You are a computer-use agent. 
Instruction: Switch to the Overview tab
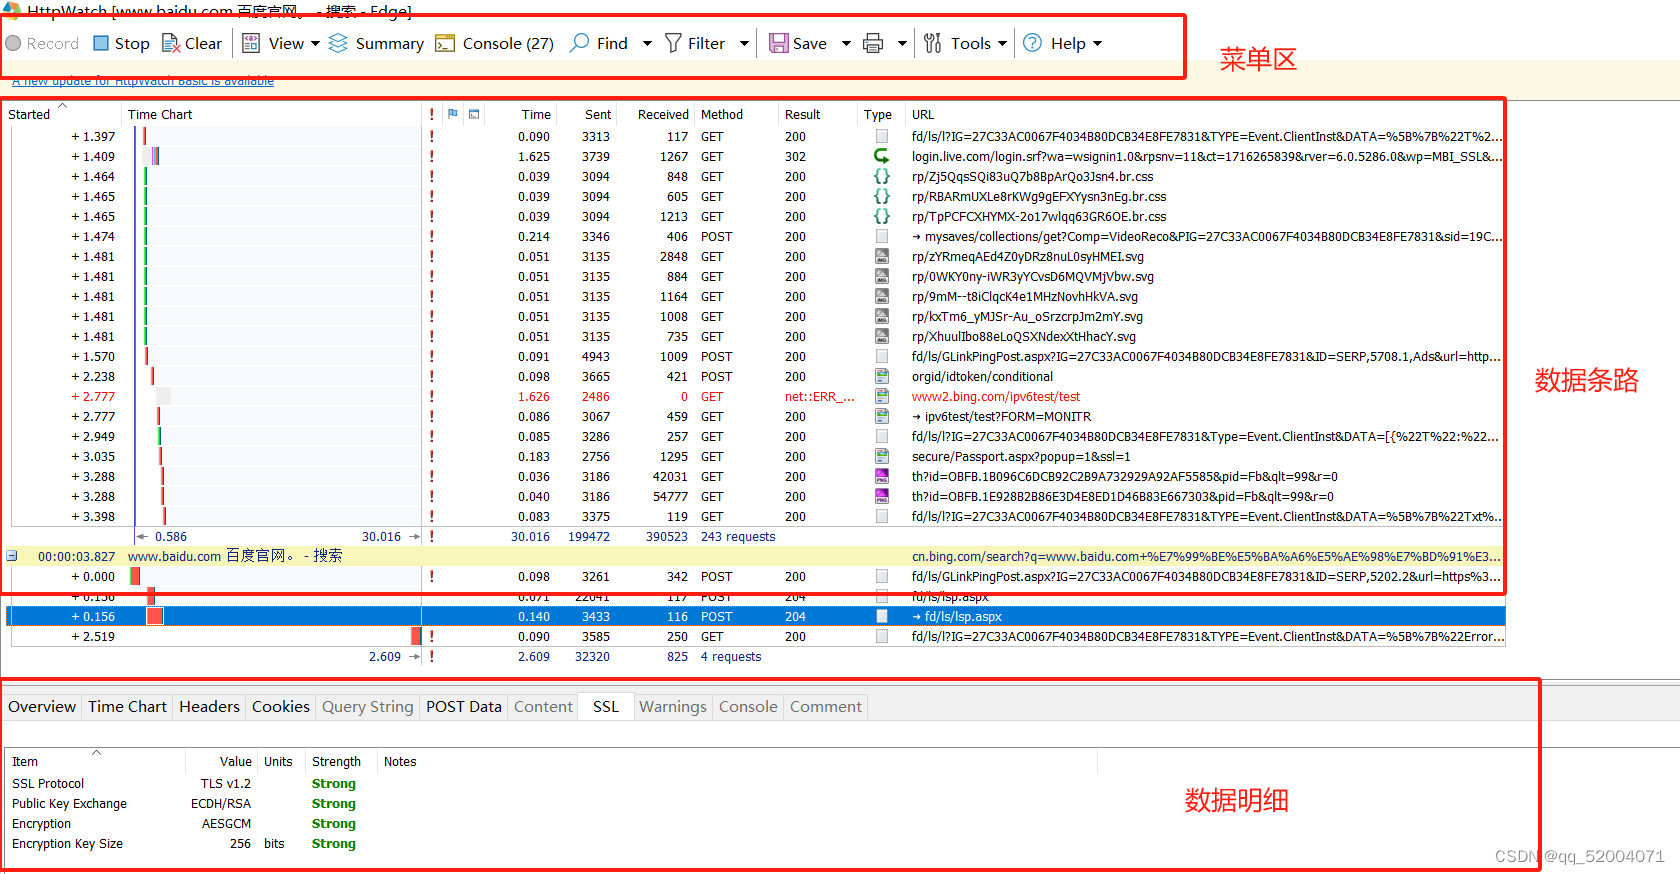[42, 706]
